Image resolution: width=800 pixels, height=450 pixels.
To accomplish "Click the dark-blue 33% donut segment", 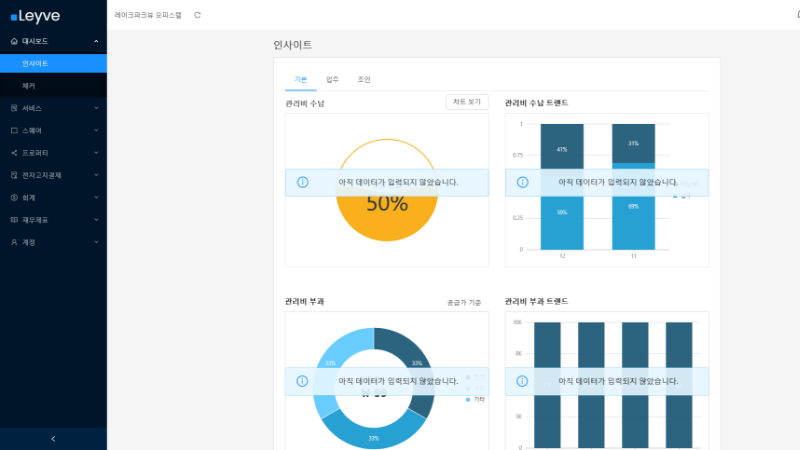I will (x=417, y=363).
